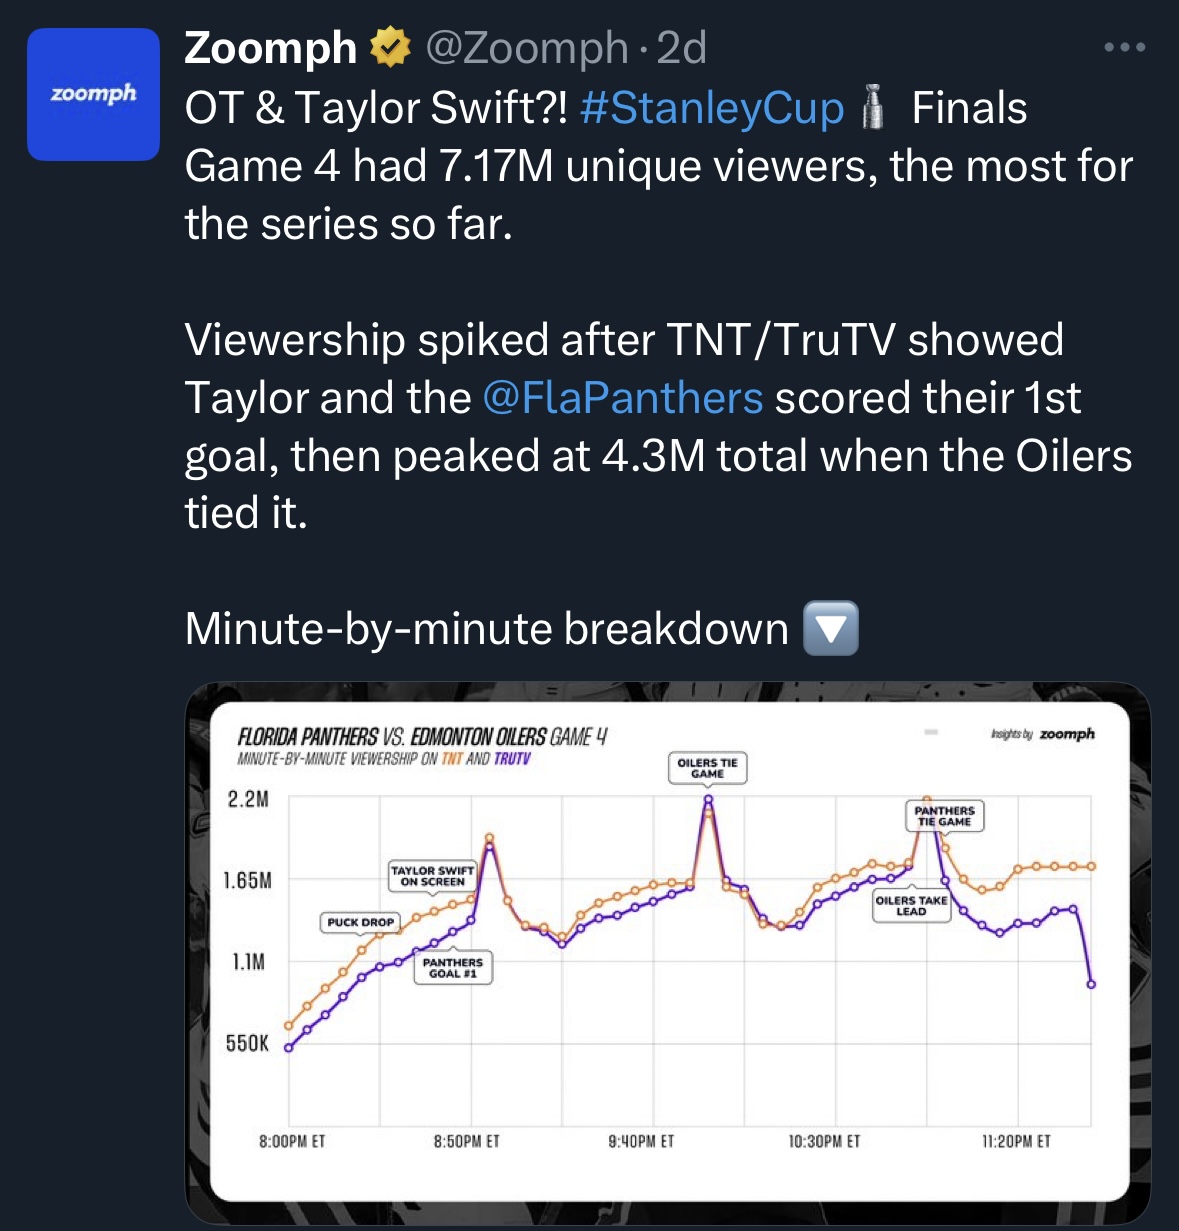Click the Panthers Goal #1 label
Viewport: 1179px width, 1231px height.
[453, 968]
